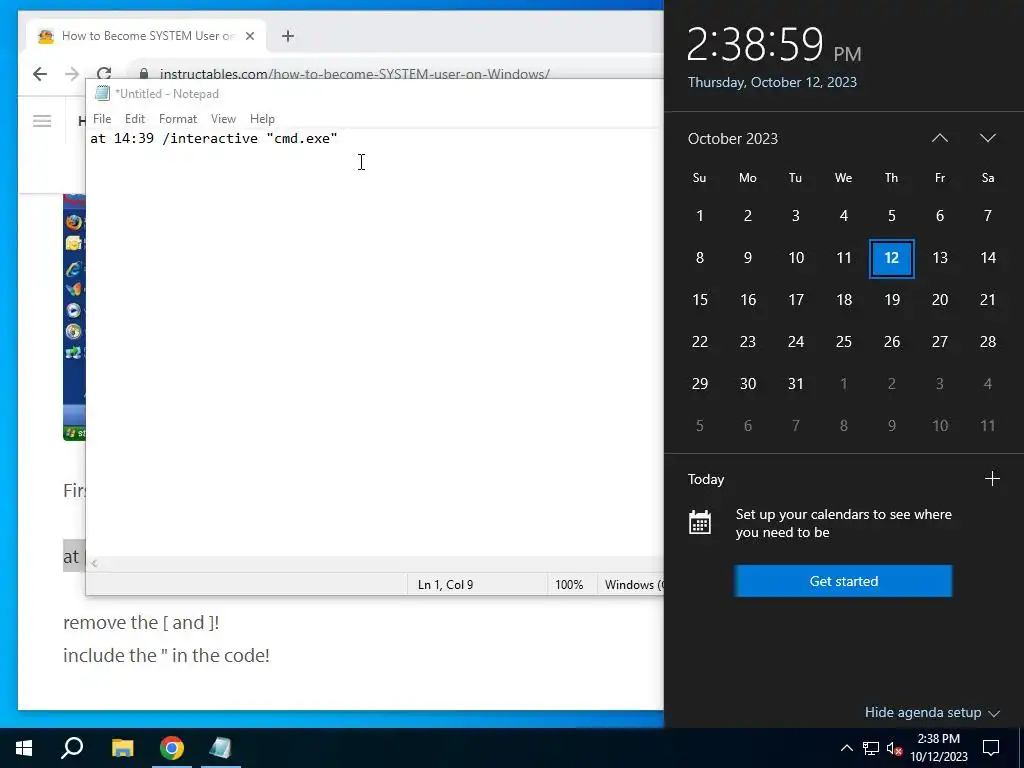Show hidden system tray icons
This screenshot has width=1024, height=768.
coord(846,748)
